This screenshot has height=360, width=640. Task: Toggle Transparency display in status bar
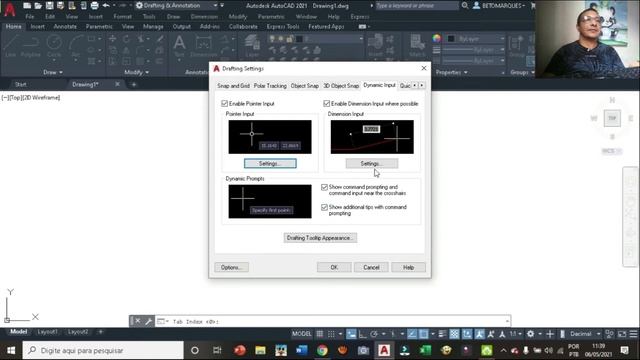(454, 334)
